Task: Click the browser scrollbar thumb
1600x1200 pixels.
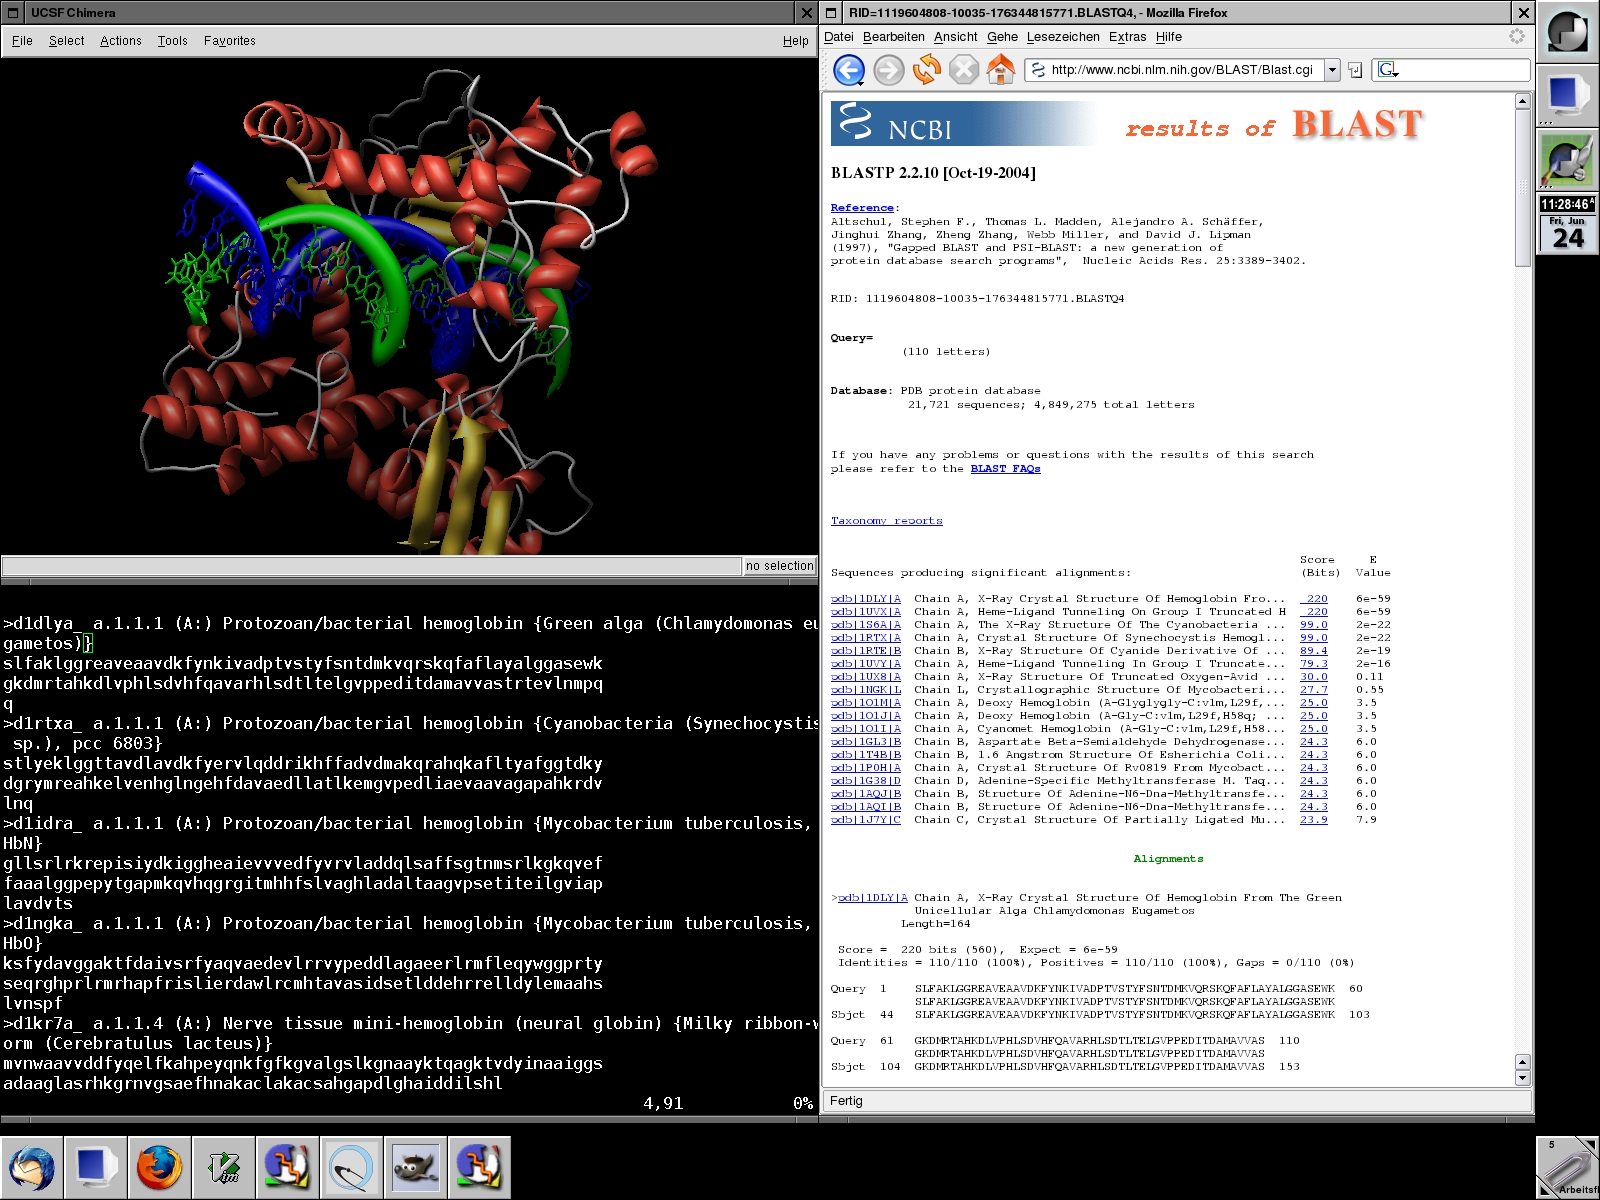Action: coord(1523,188)
